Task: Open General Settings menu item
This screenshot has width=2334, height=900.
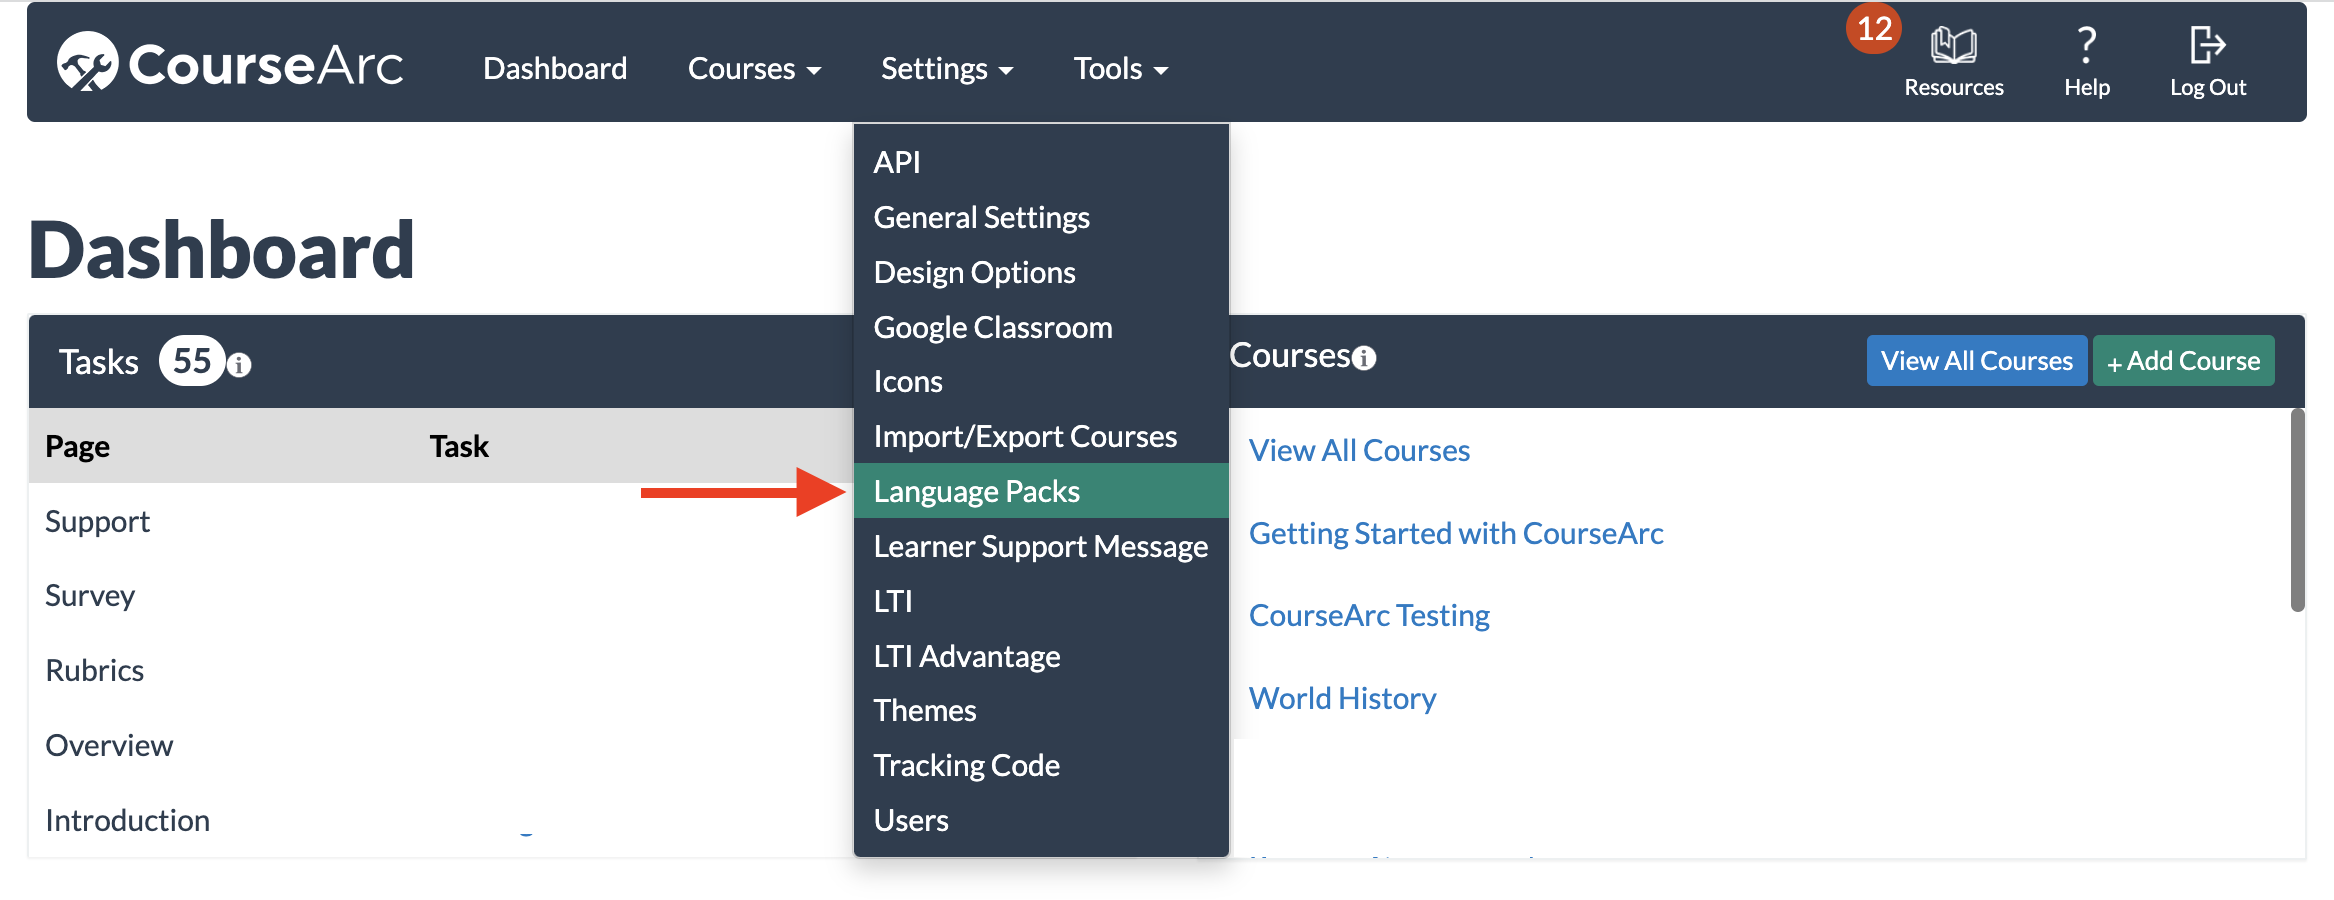Action: (1041, 217)
